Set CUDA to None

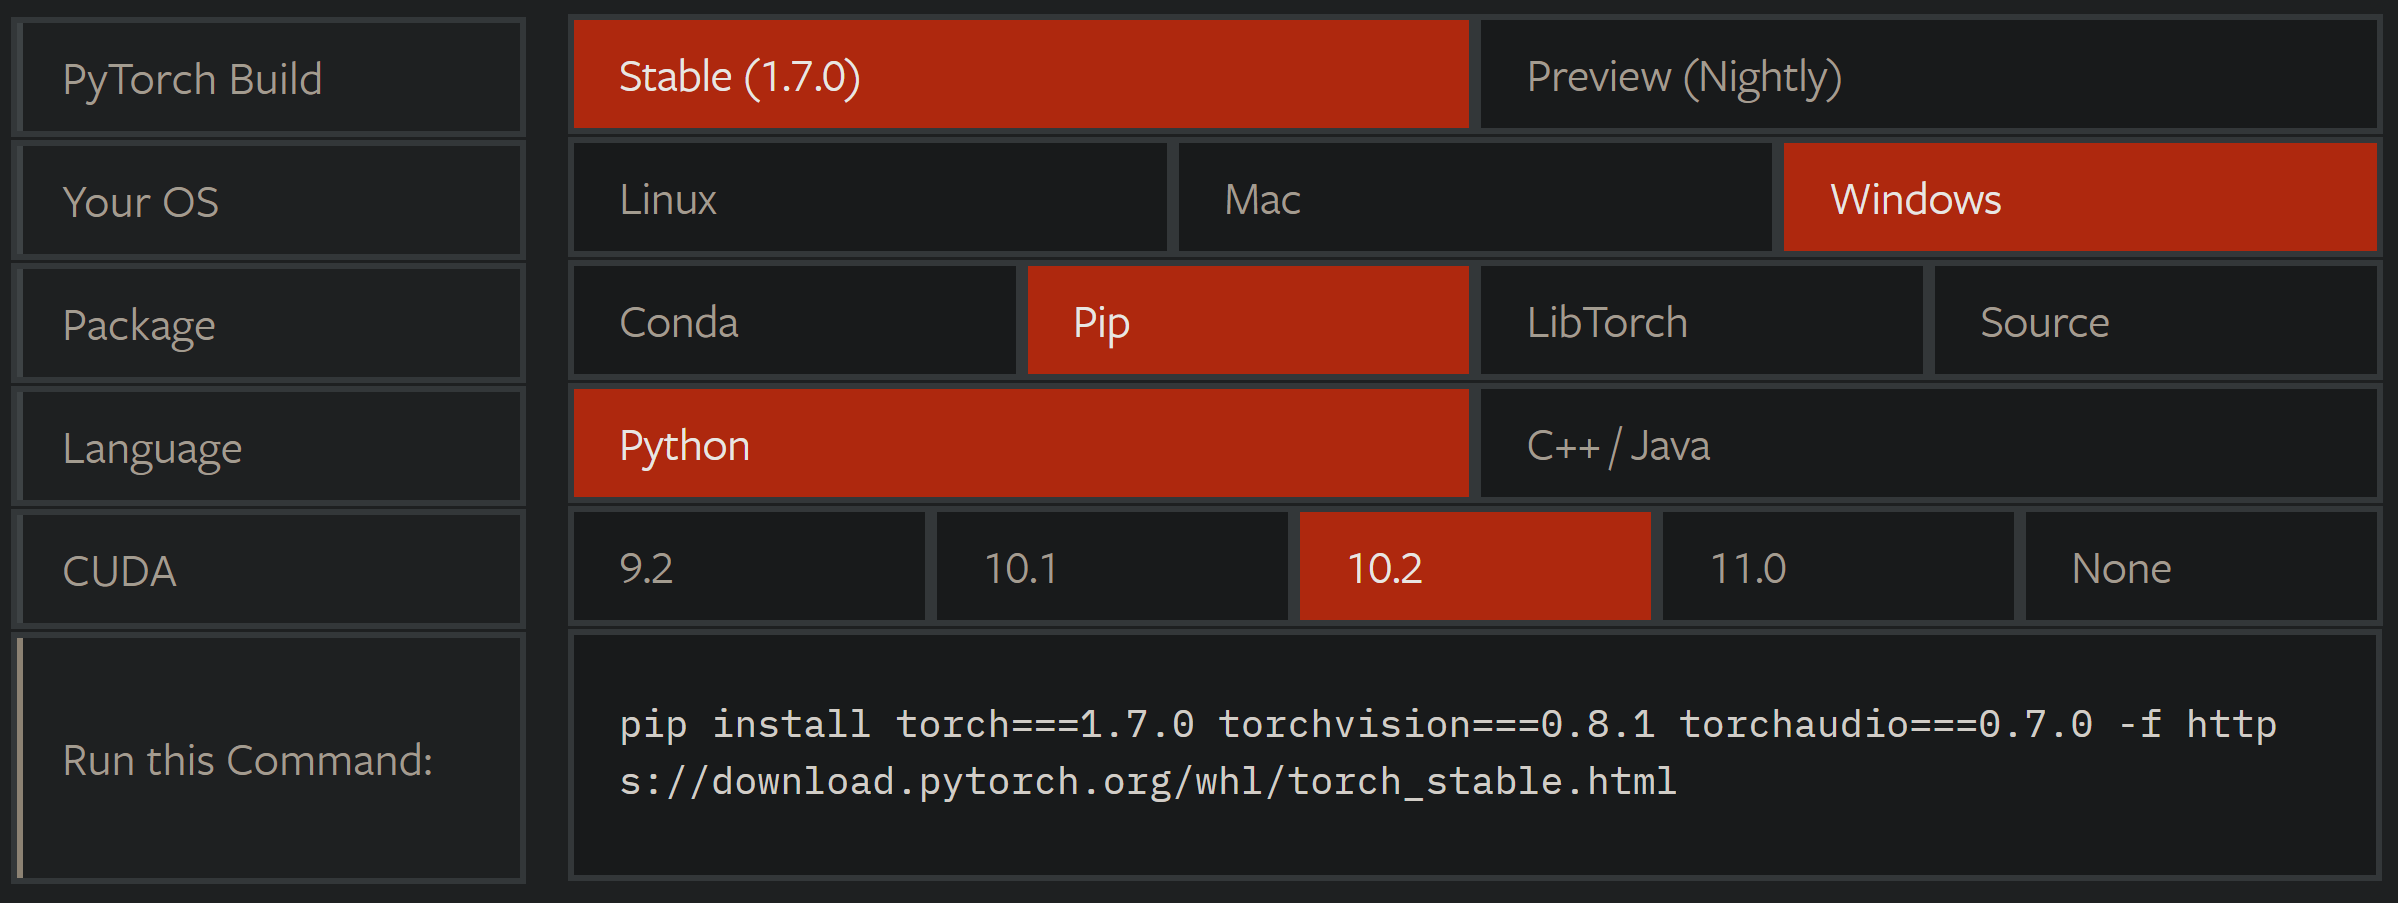pos(2200,568)
